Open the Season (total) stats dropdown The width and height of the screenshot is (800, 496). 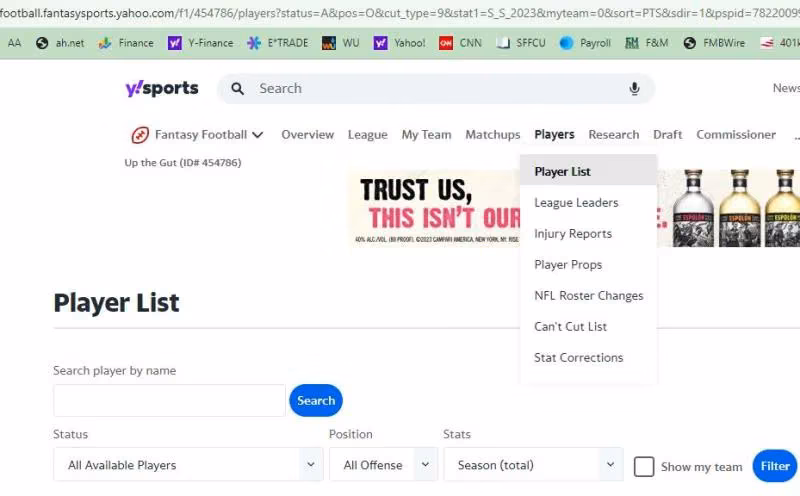click(x=534, y=464)
